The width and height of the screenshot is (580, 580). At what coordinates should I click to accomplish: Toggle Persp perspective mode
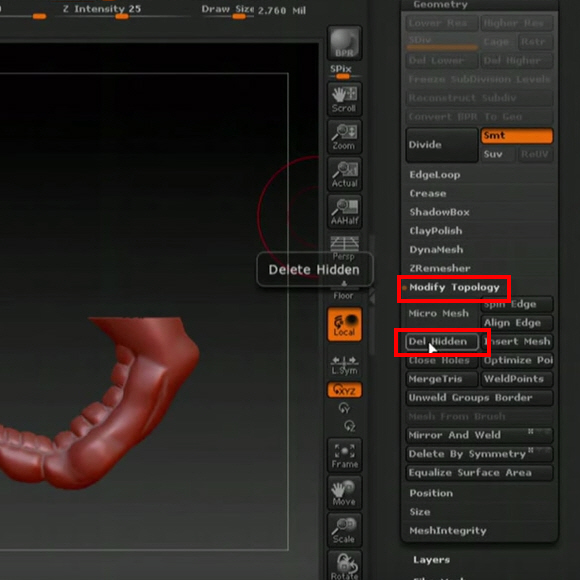pyautogui.click(x=344, y=247)
